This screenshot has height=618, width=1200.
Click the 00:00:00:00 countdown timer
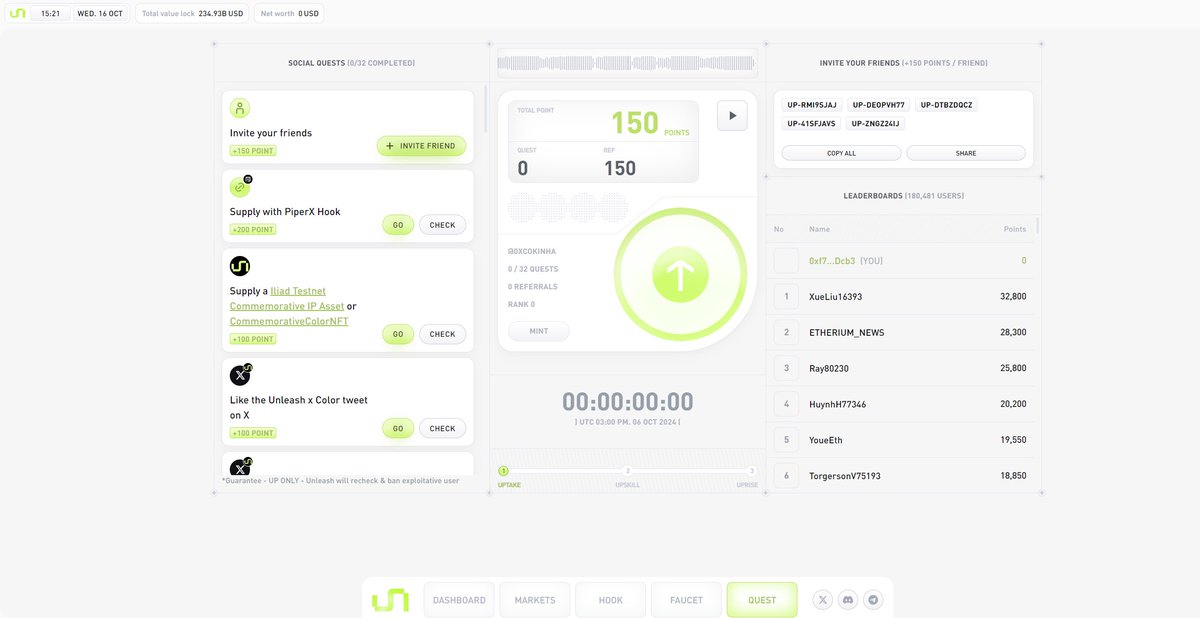[628, 402]
